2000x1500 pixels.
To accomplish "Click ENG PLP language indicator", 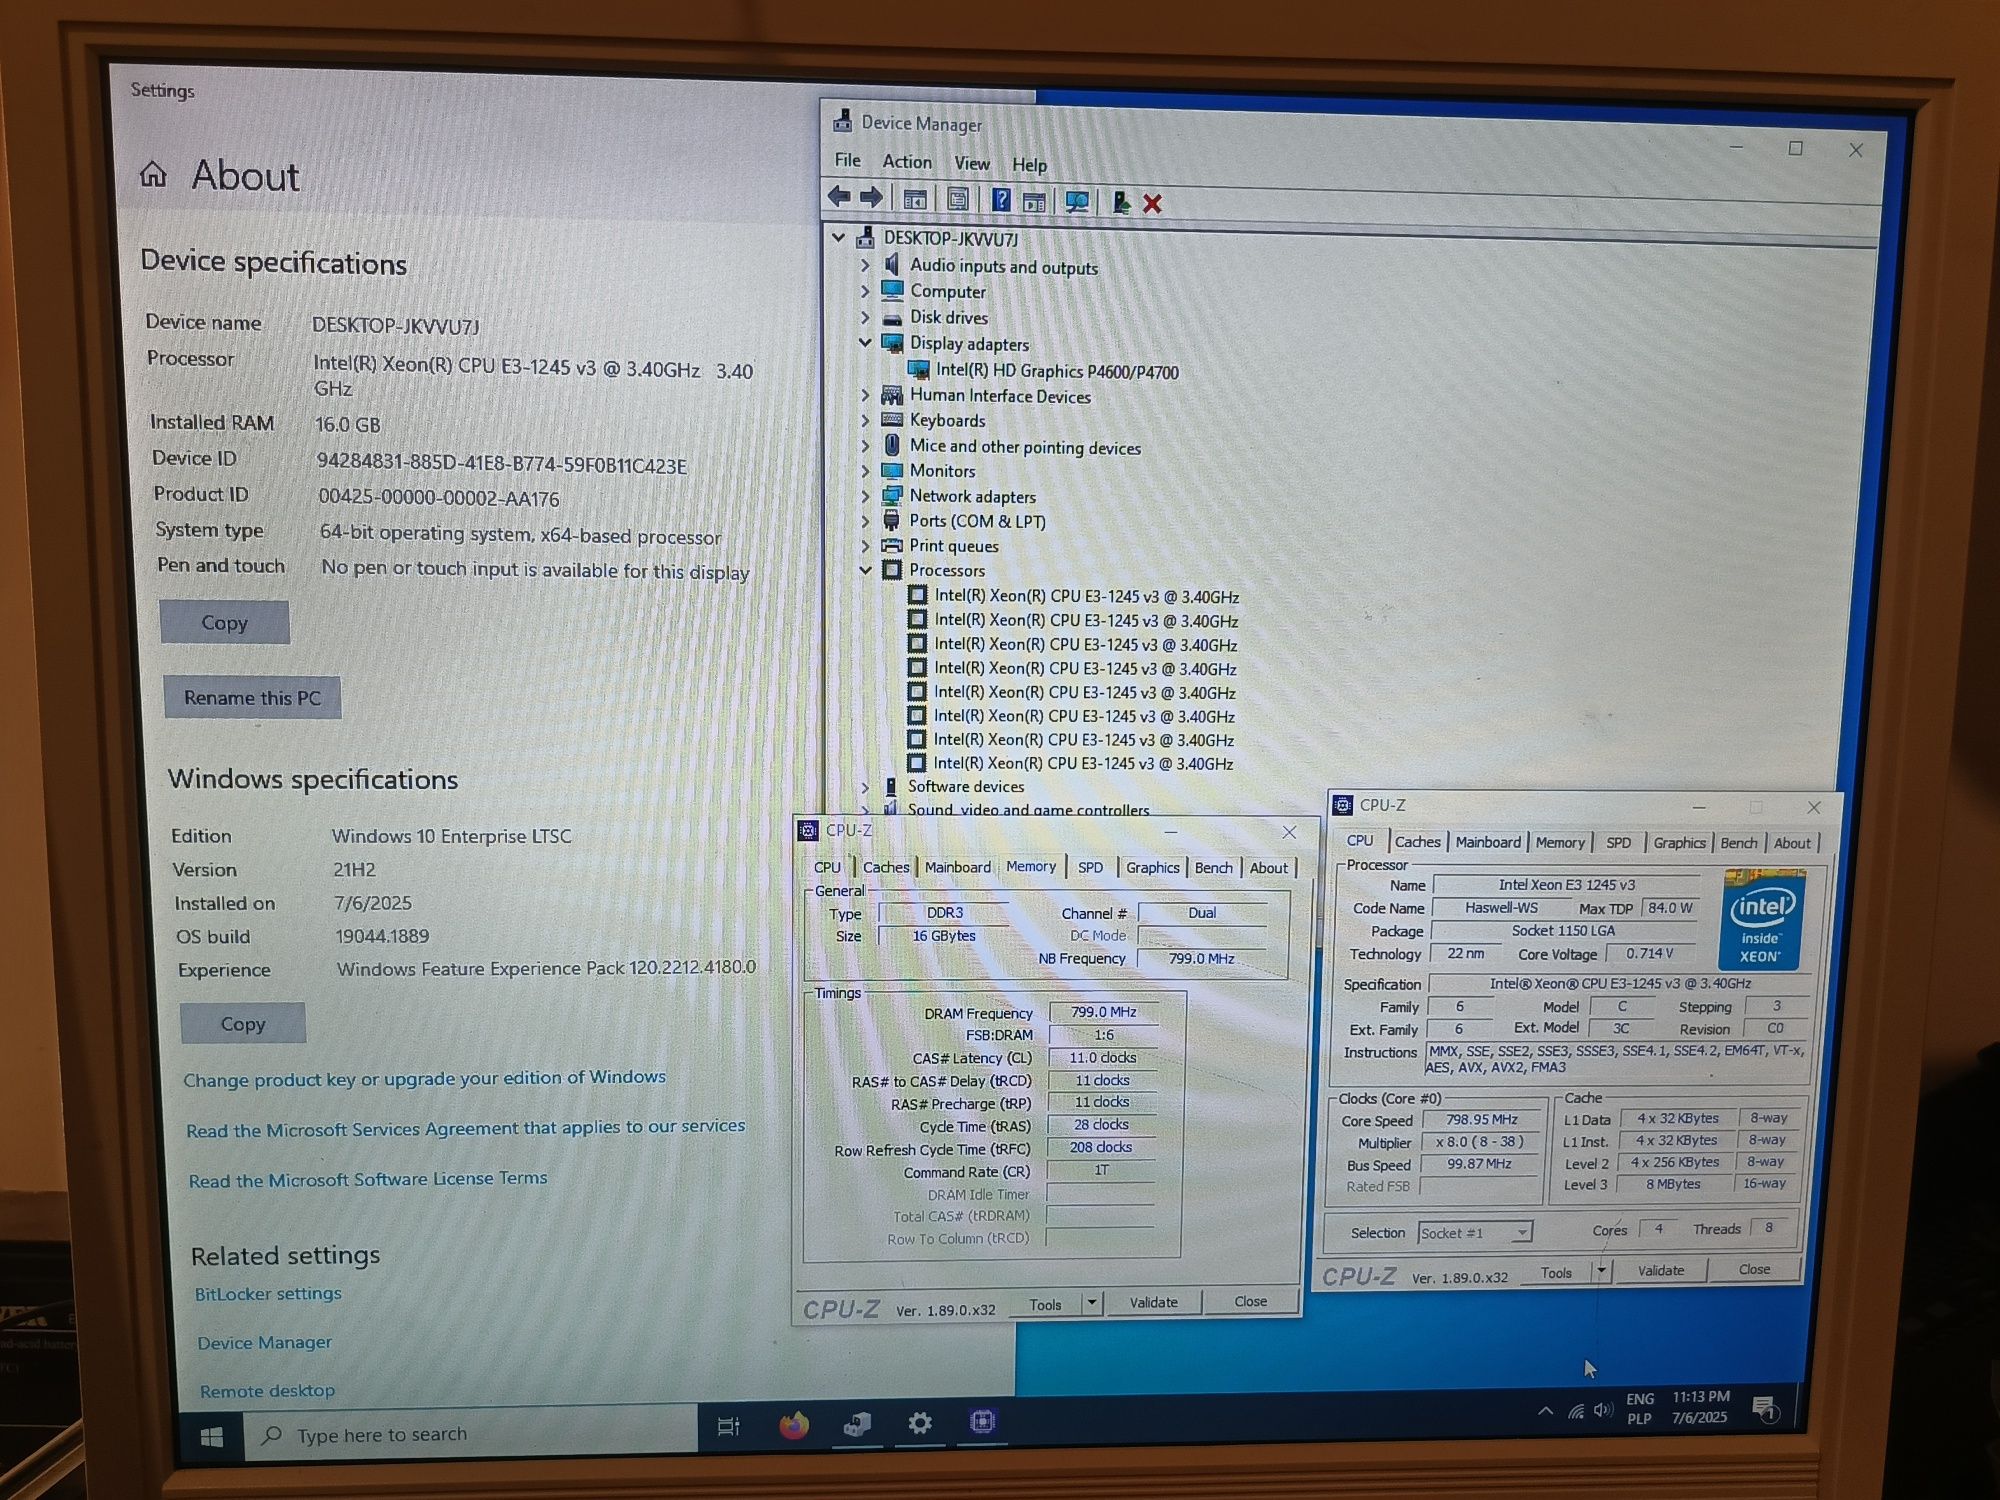I will (x=1640, y=1408).
